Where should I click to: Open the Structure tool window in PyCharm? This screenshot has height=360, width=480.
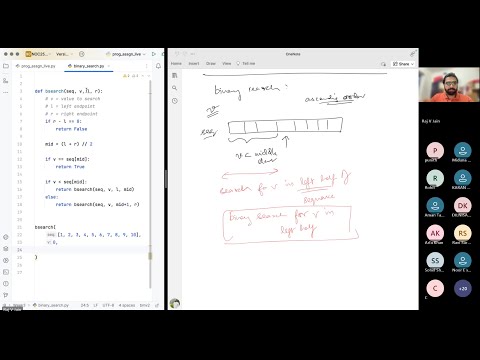[x=6, y=81]
